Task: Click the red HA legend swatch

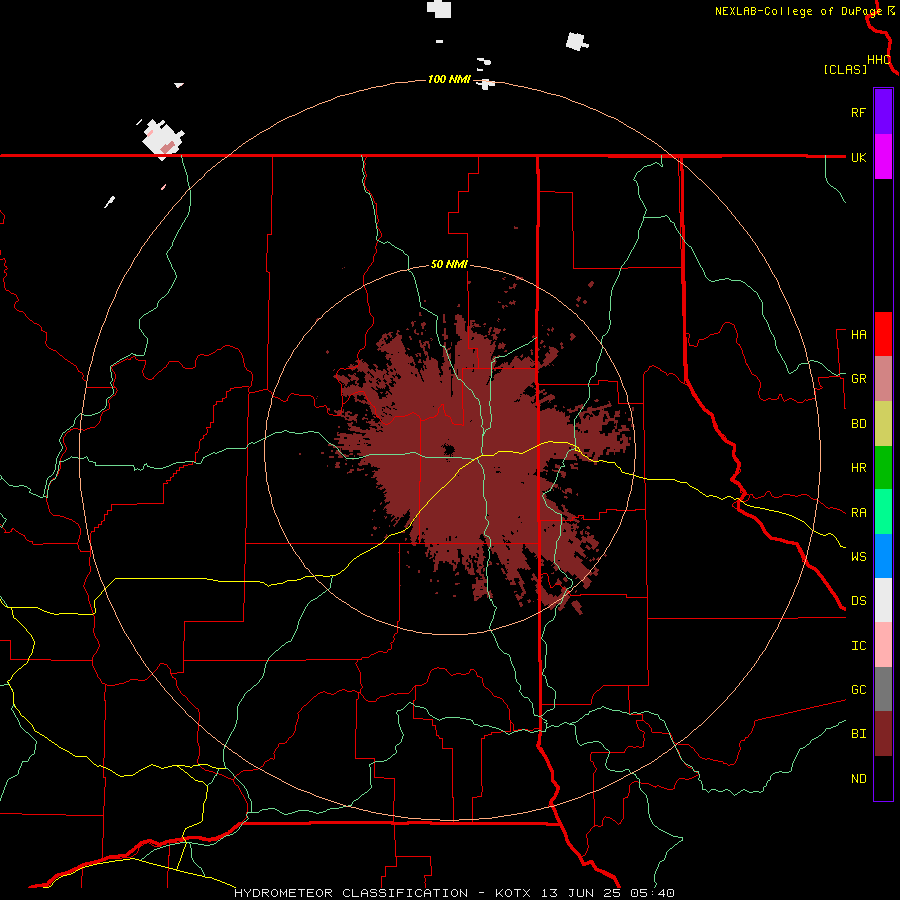Action: pos(883,334)
